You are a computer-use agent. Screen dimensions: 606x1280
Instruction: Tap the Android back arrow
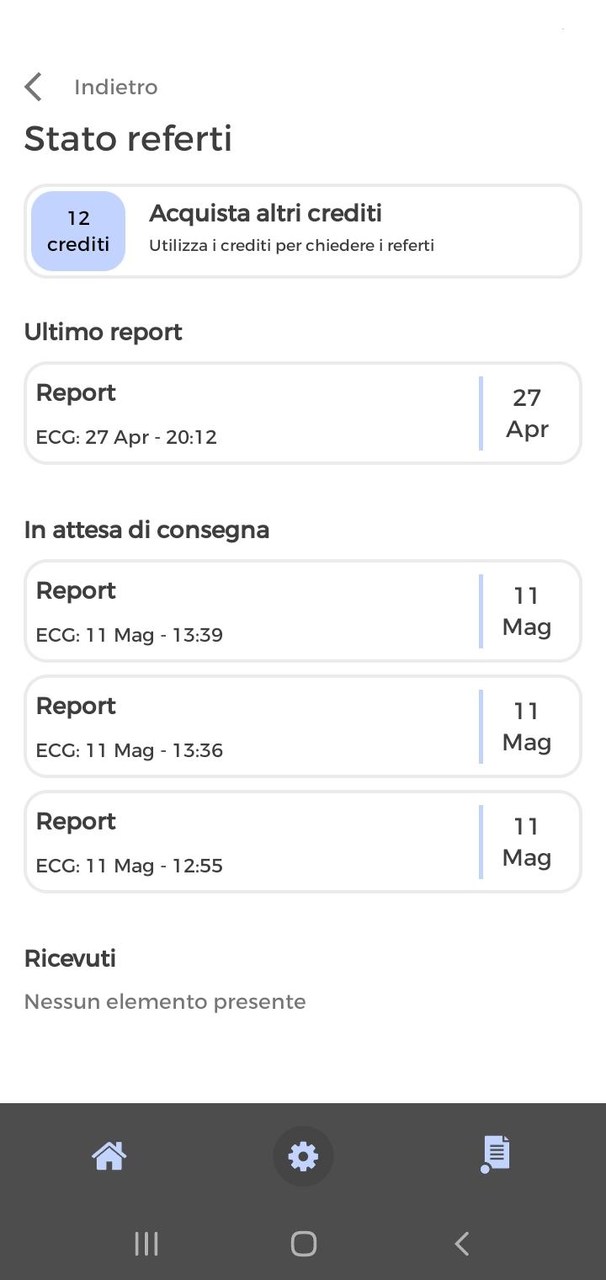click(x=461, y=1243)
